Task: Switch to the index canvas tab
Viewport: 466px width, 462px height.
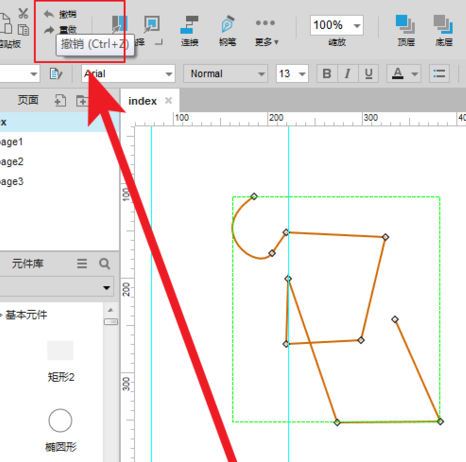Action: [142, 101]
